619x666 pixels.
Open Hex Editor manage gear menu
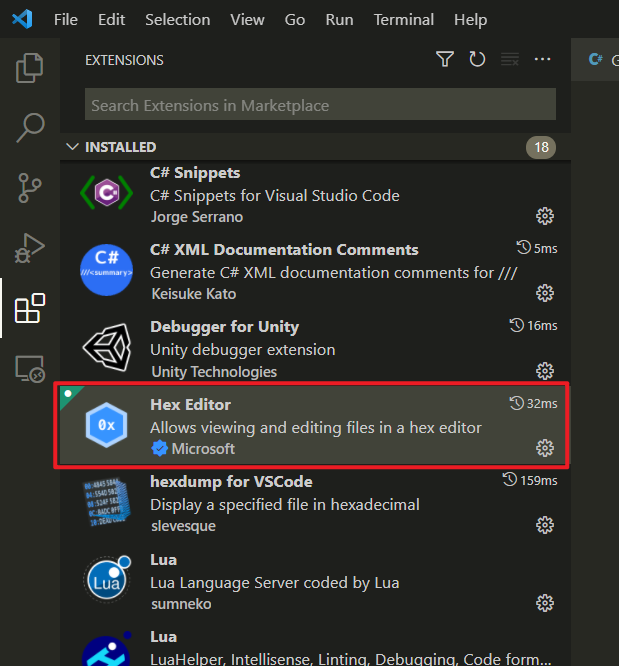click(x=545, y=448)
